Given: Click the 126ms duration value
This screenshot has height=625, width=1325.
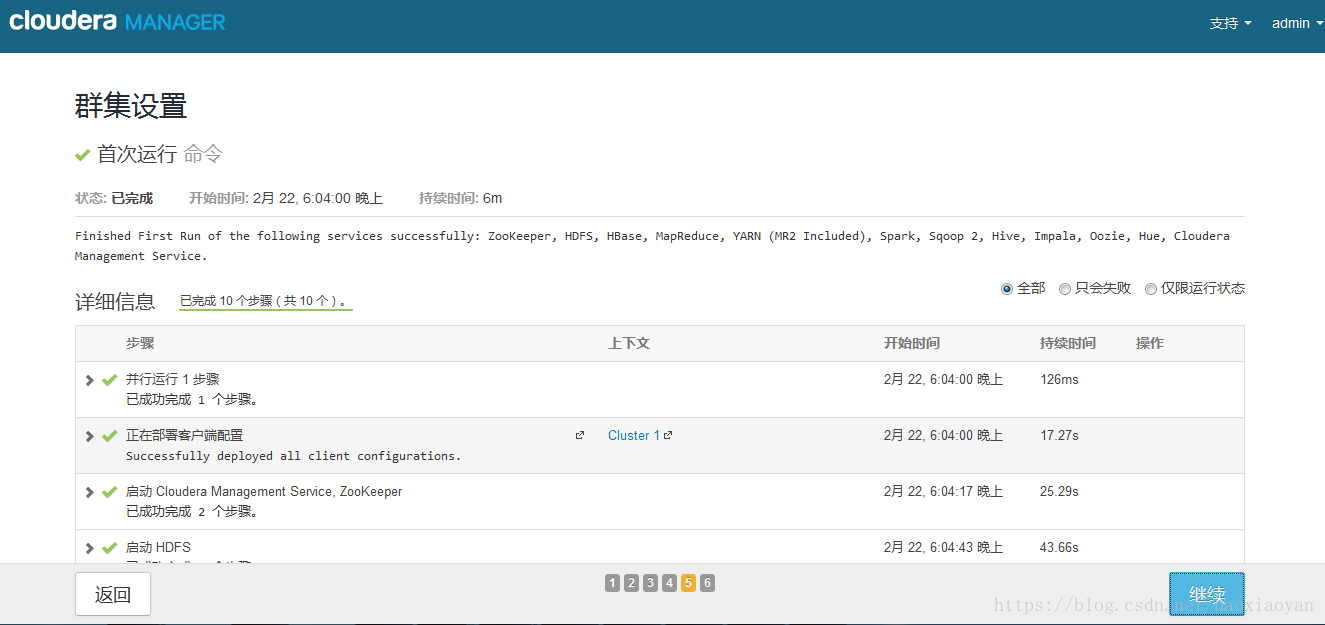Looking at the screenshot, I should tap(1060, 380).
